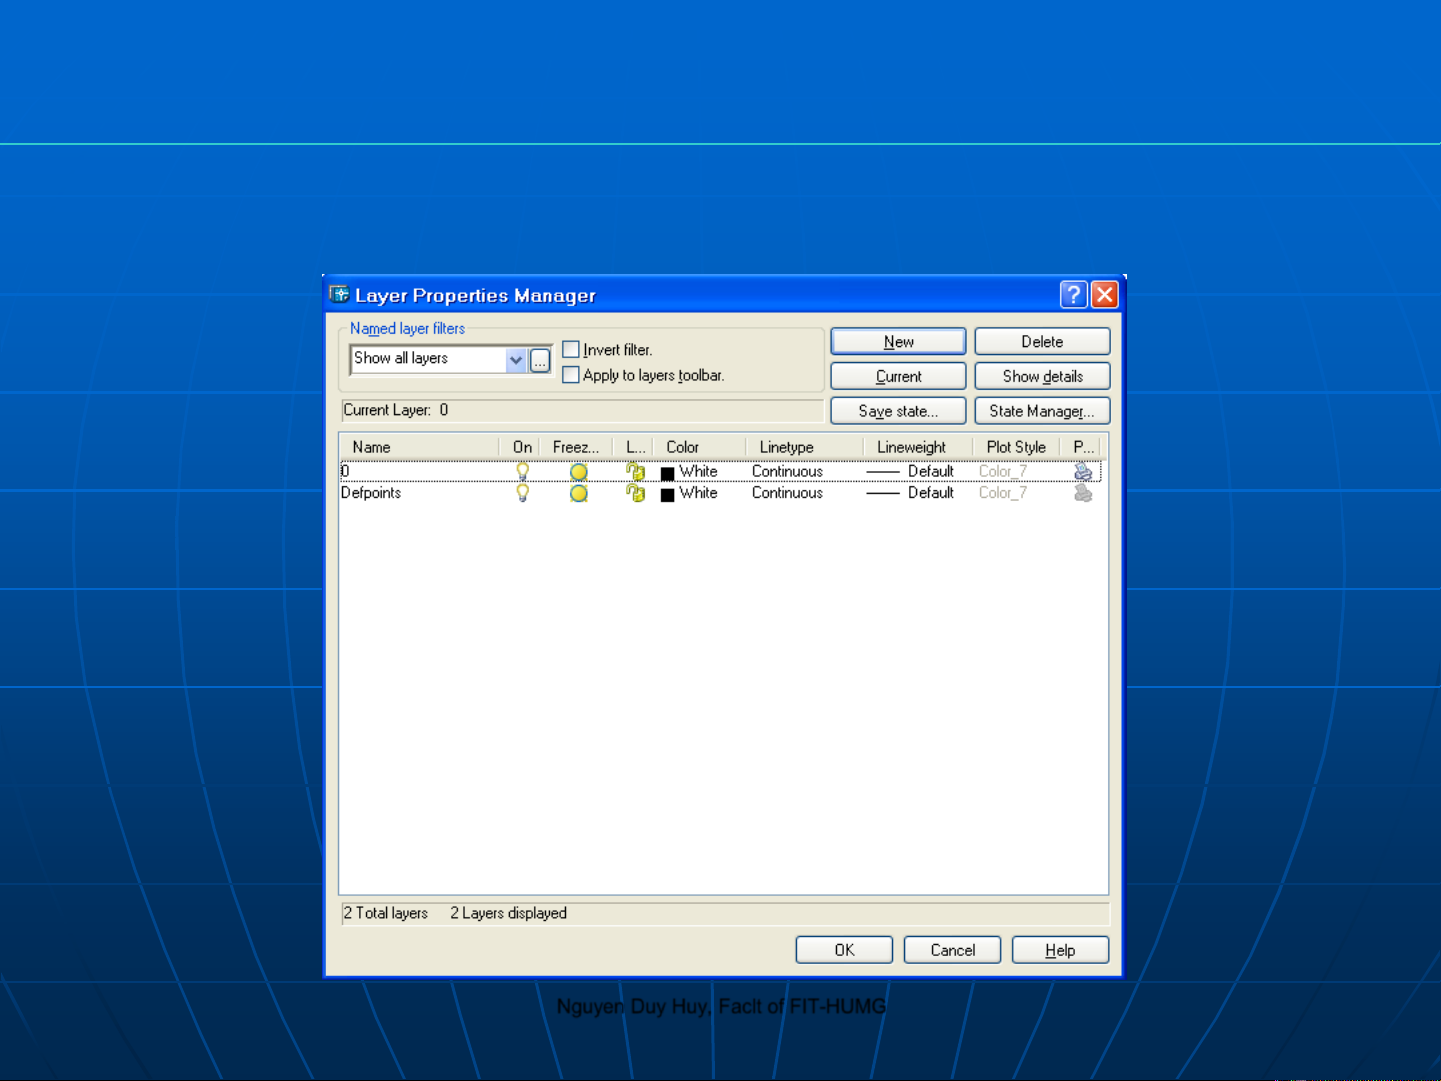This screenshot has height=1081, width=1441.
Task: Check Apply to layers toolbar option
Action: [x=571, y=375]
